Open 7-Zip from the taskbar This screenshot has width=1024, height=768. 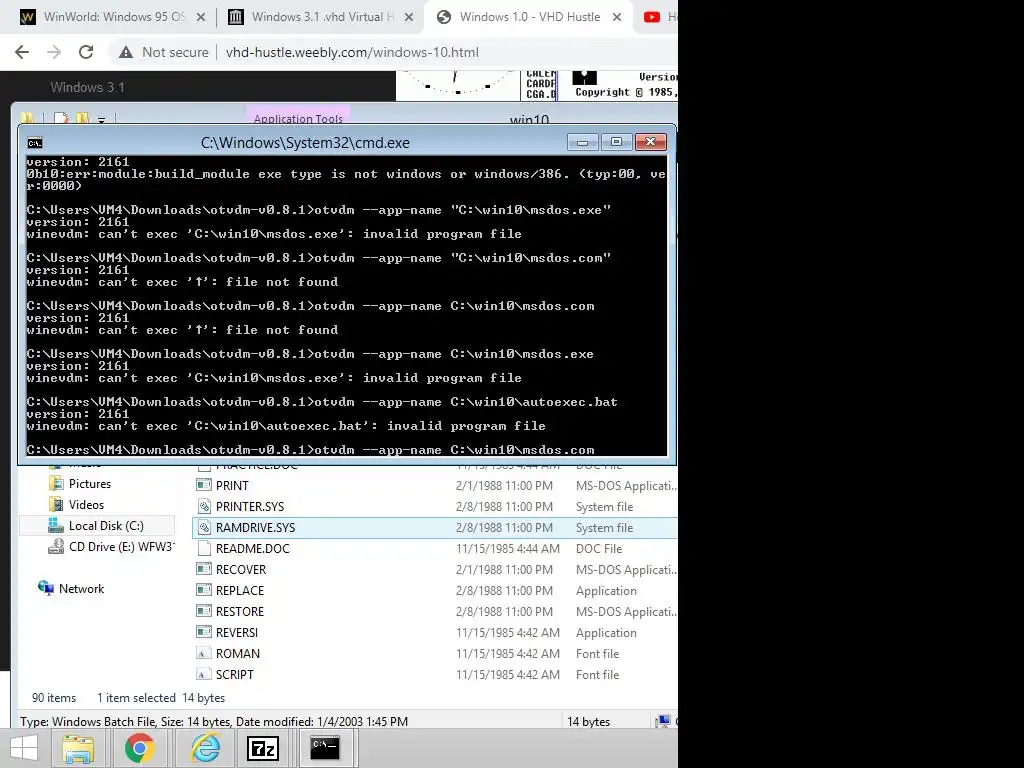click(263, 748)
